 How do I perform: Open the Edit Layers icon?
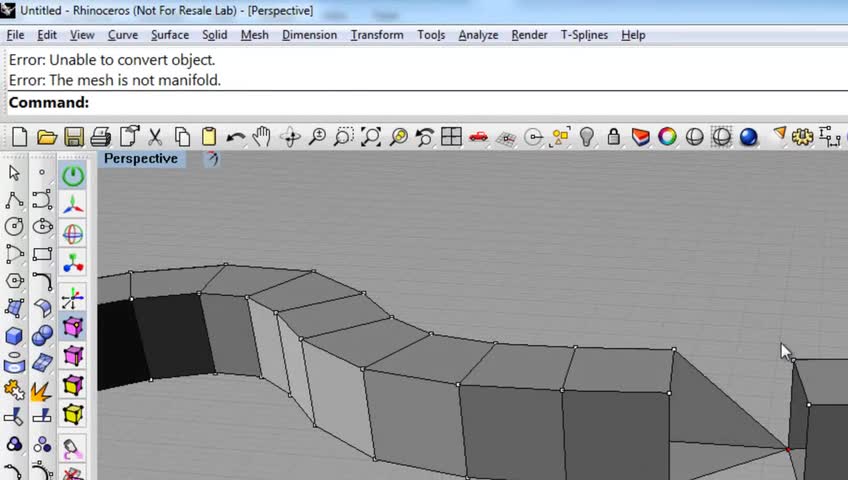tap(640, 137)
